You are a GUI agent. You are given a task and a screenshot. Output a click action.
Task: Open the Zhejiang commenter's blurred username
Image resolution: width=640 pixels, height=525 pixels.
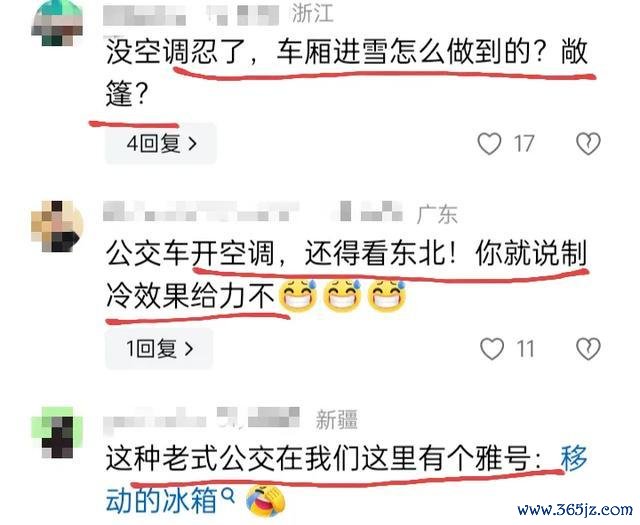pyautogui.click(x=191, y=15)
